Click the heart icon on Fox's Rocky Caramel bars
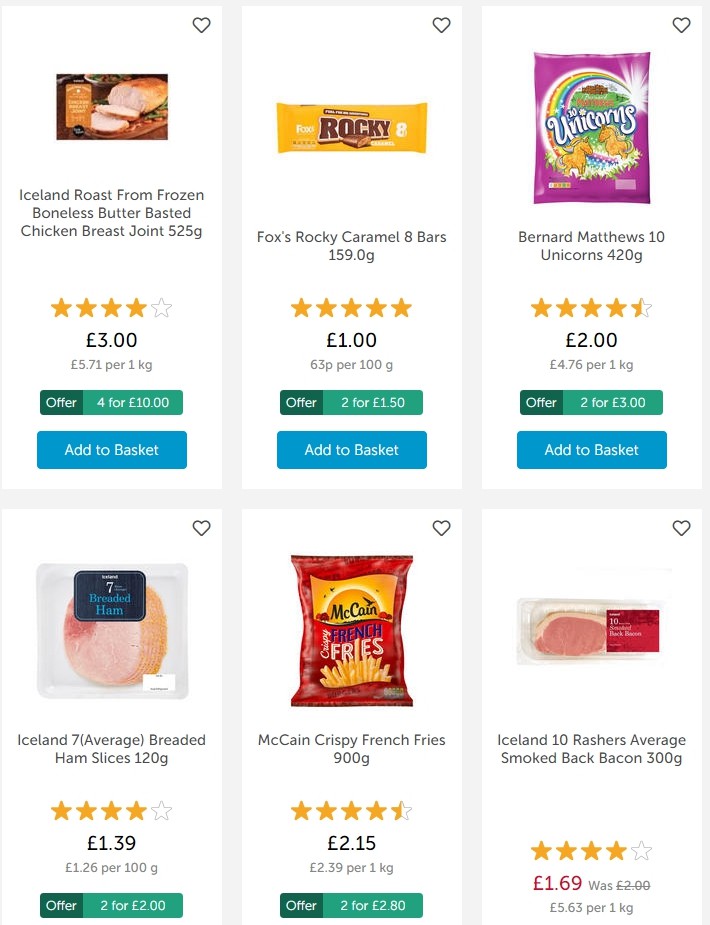 (441, 25)
